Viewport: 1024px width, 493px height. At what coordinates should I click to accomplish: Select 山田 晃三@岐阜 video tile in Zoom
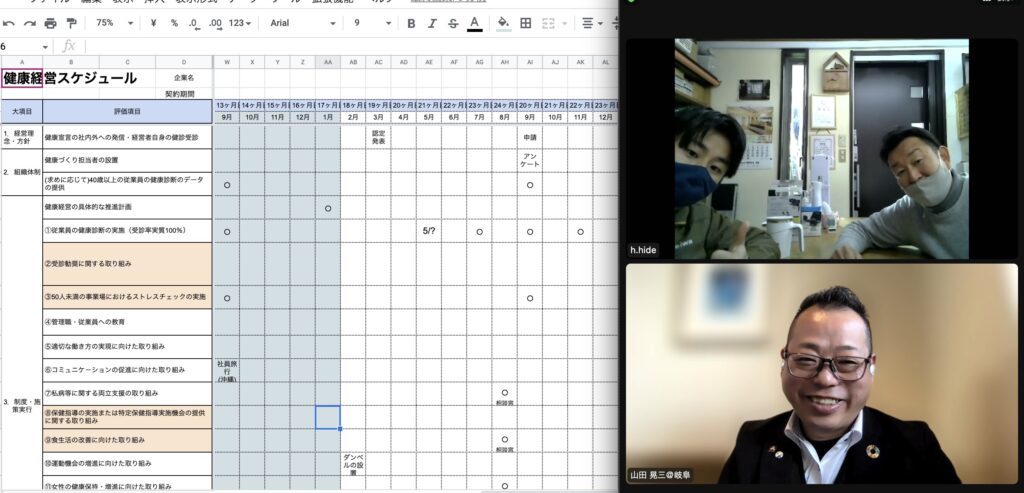pos(822,374)
